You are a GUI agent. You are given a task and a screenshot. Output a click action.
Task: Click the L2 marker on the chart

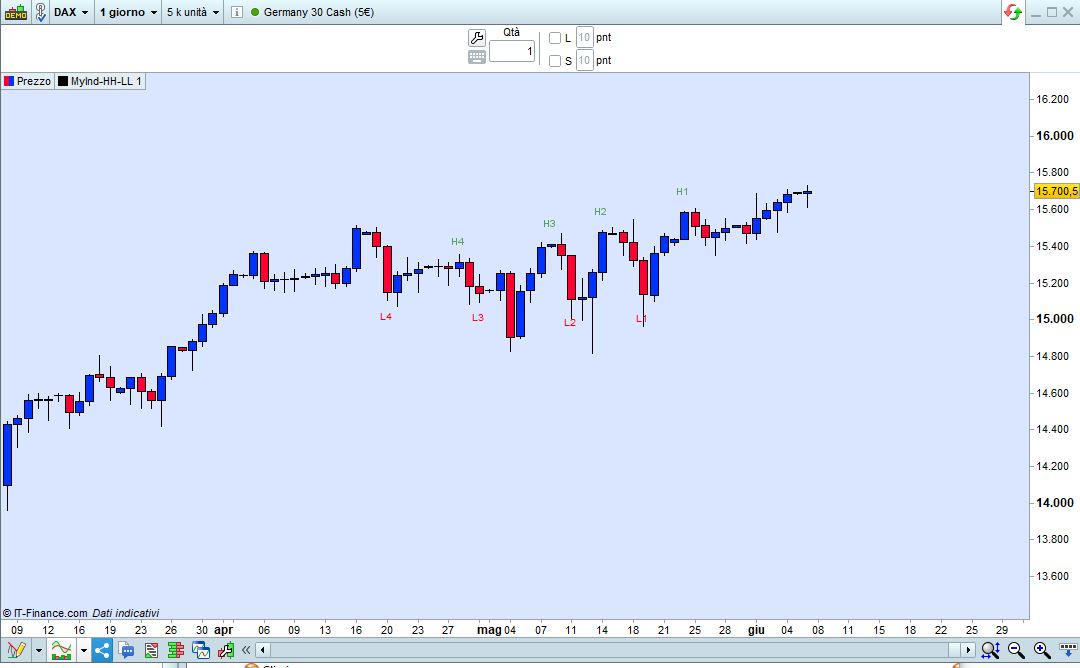[x=570, y=322]
